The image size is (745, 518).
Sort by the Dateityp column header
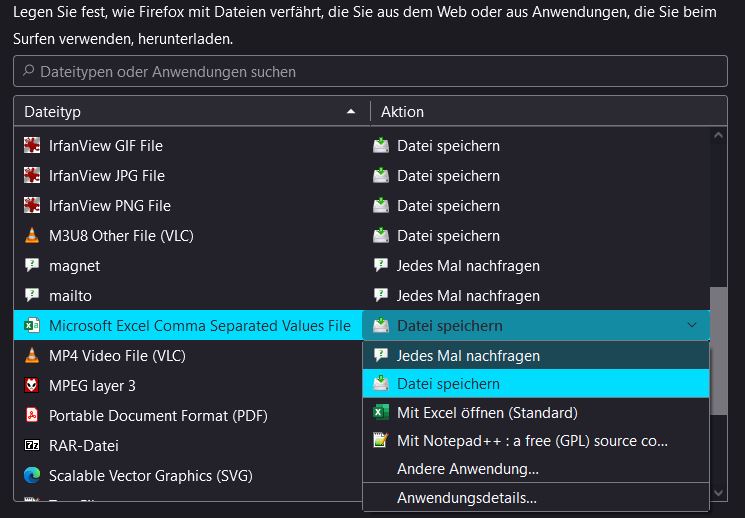click(192, 112)
